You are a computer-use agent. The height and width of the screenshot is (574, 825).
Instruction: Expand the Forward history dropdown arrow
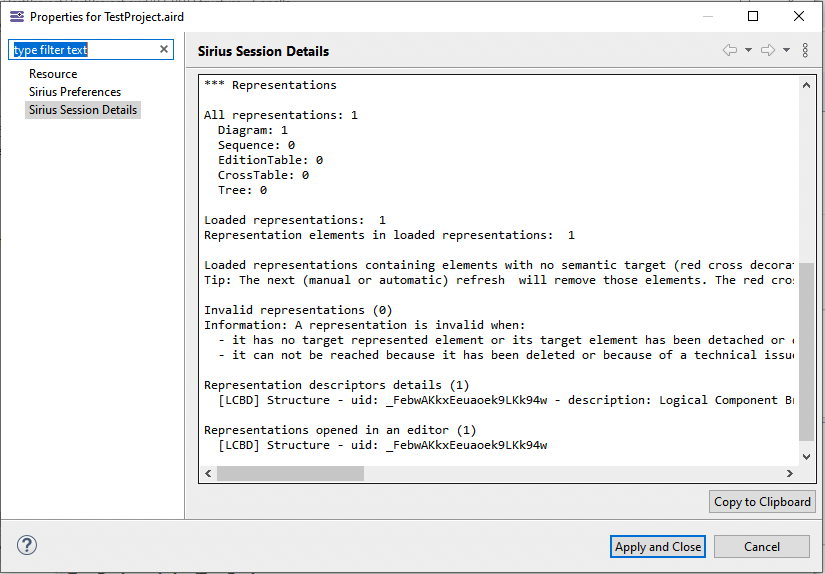[786, 50]
